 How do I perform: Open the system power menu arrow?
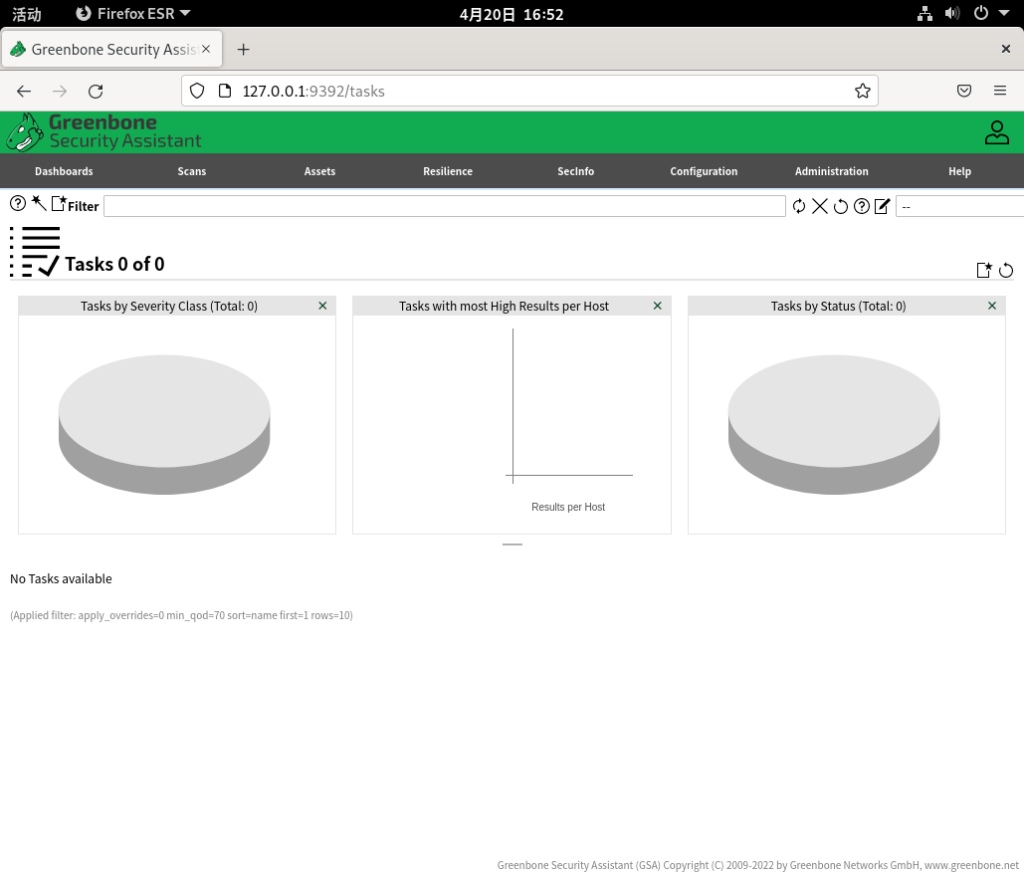pos(1003,14)
